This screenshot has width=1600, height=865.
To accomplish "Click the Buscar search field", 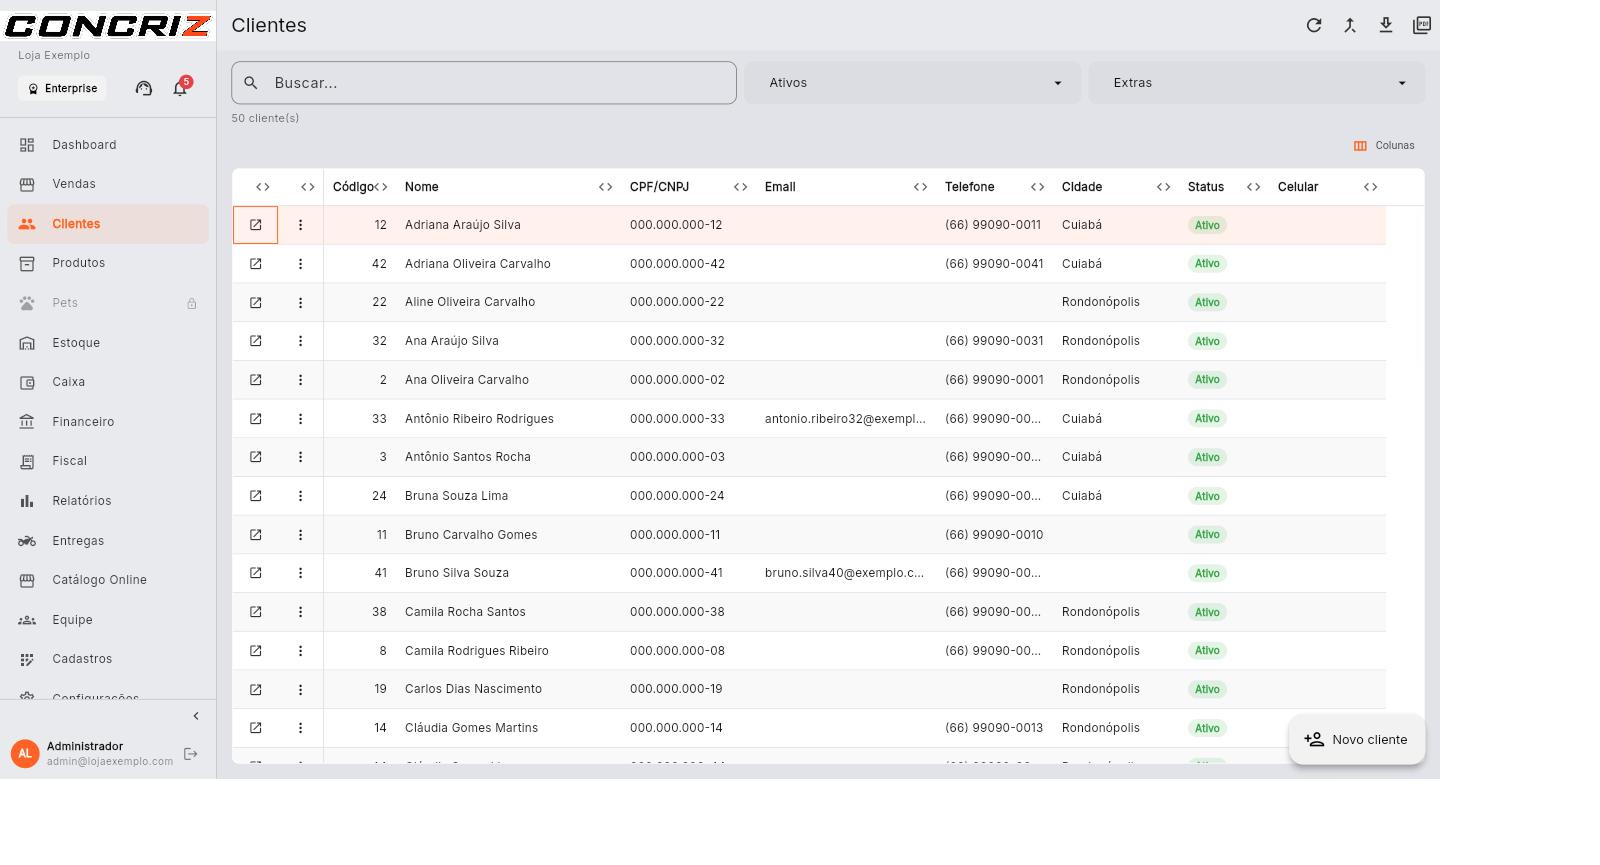I will (x=484, y=83).
